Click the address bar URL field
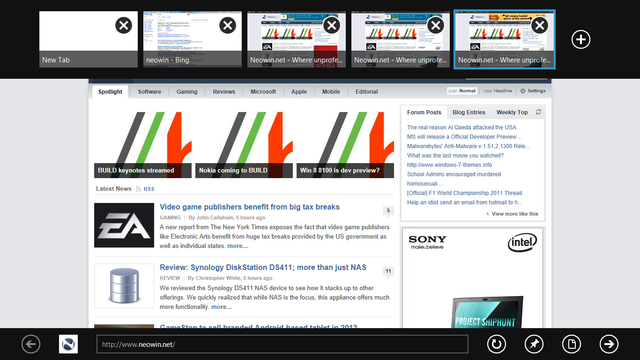The width and height of the screenshot is (640, 360). (282, 344)
